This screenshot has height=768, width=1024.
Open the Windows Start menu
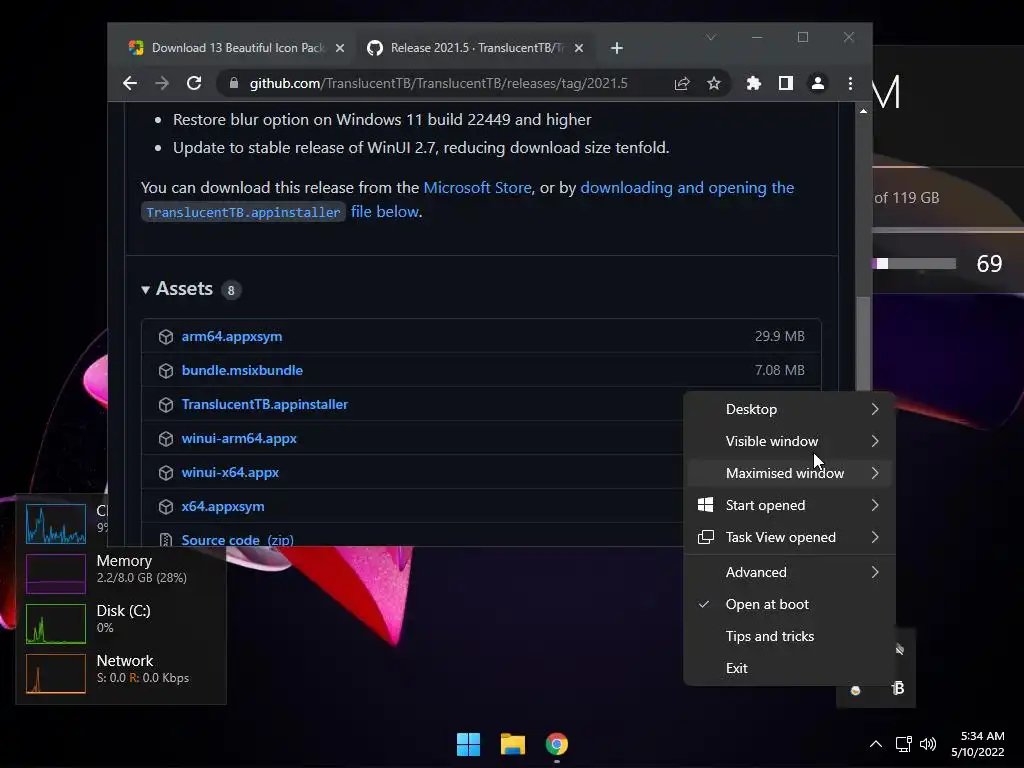pos(468,744)
